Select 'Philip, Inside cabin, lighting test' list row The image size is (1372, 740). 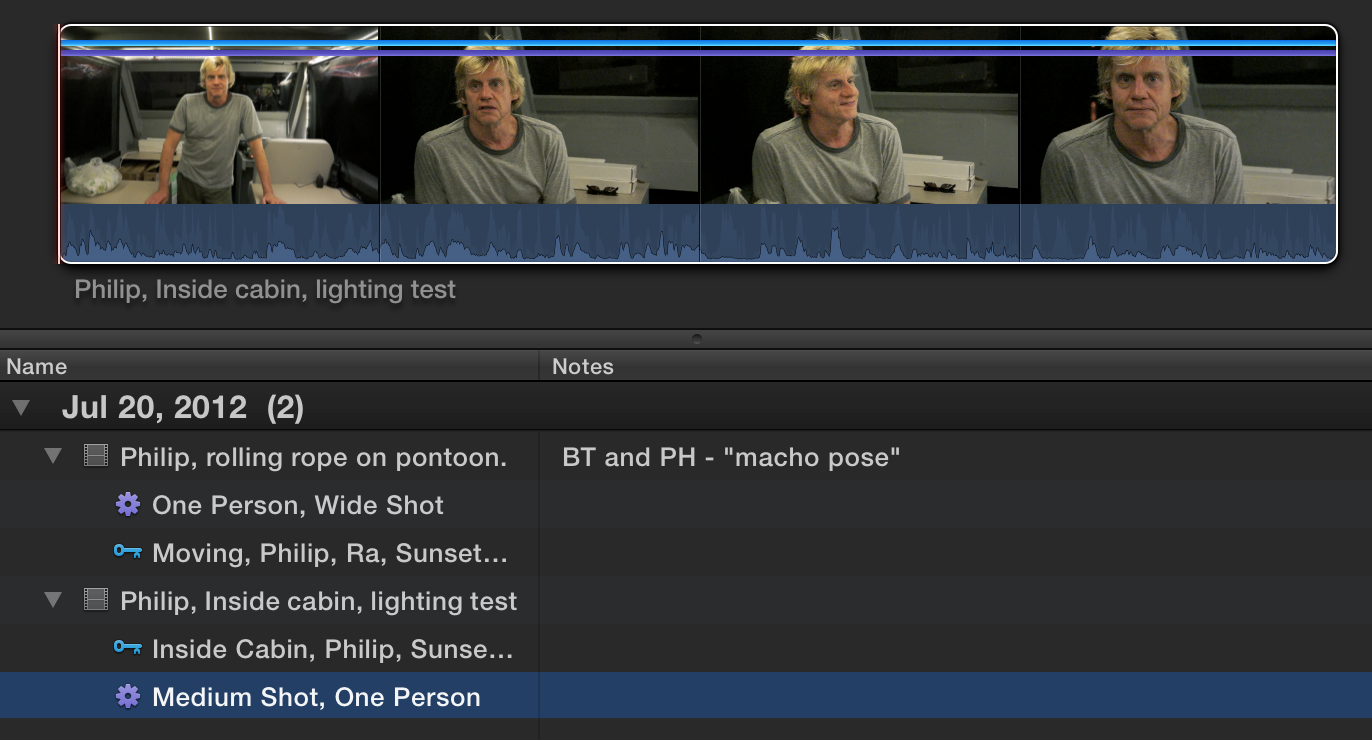click(686, 601)
